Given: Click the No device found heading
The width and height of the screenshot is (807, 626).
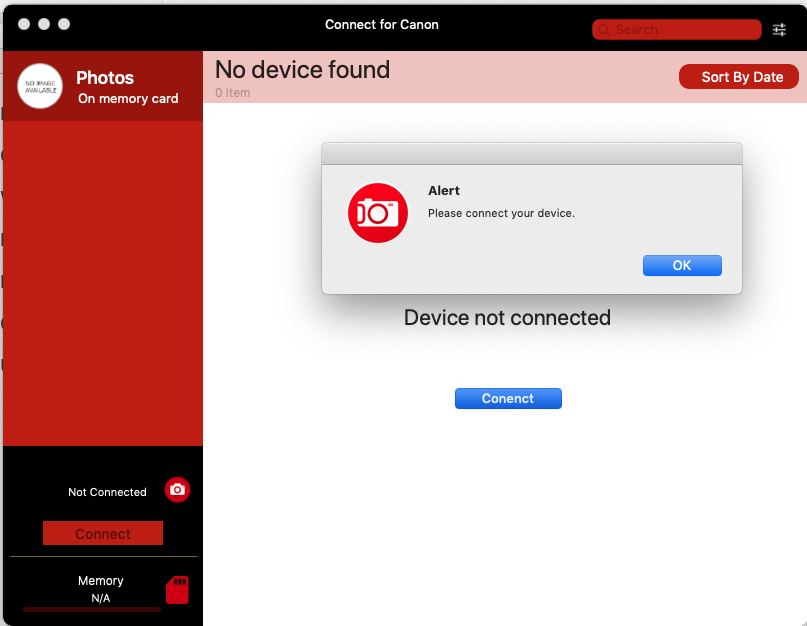Looking at the screenshot, I should point(303,69).
